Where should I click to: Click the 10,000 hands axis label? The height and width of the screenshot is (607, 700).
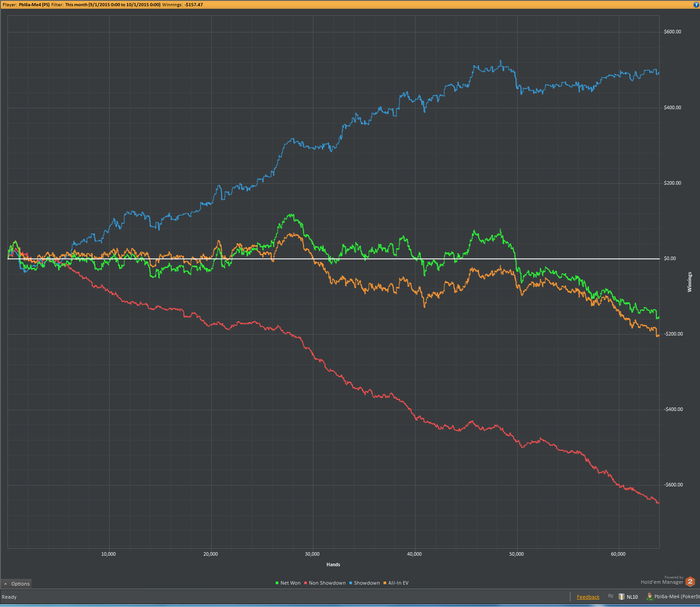[108, 554]
